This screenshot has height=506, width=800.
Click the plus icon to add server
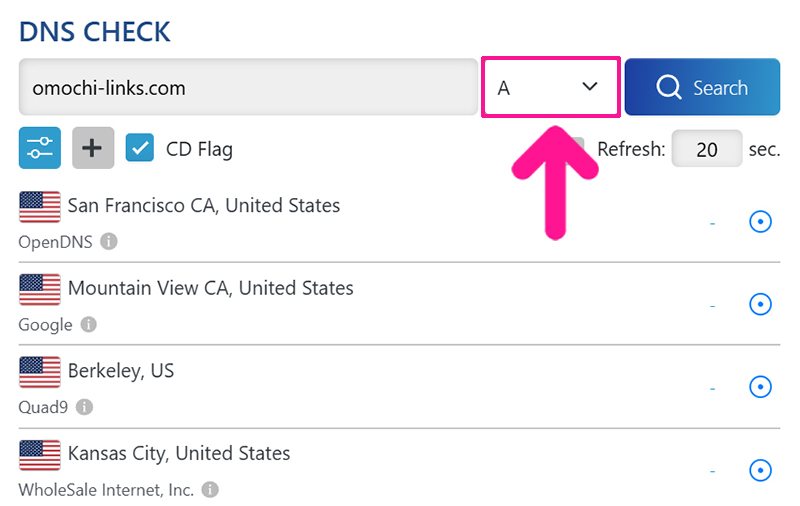tap(93, 148)
